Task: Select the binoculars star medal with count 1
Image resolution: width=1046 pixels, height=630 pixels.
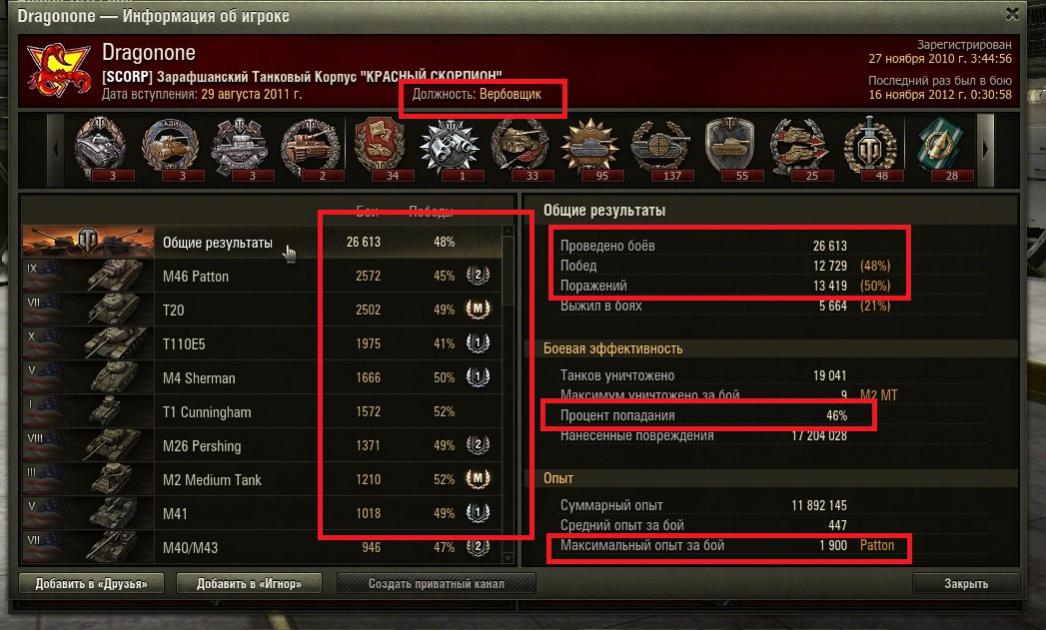Action: tap(450, 147)
